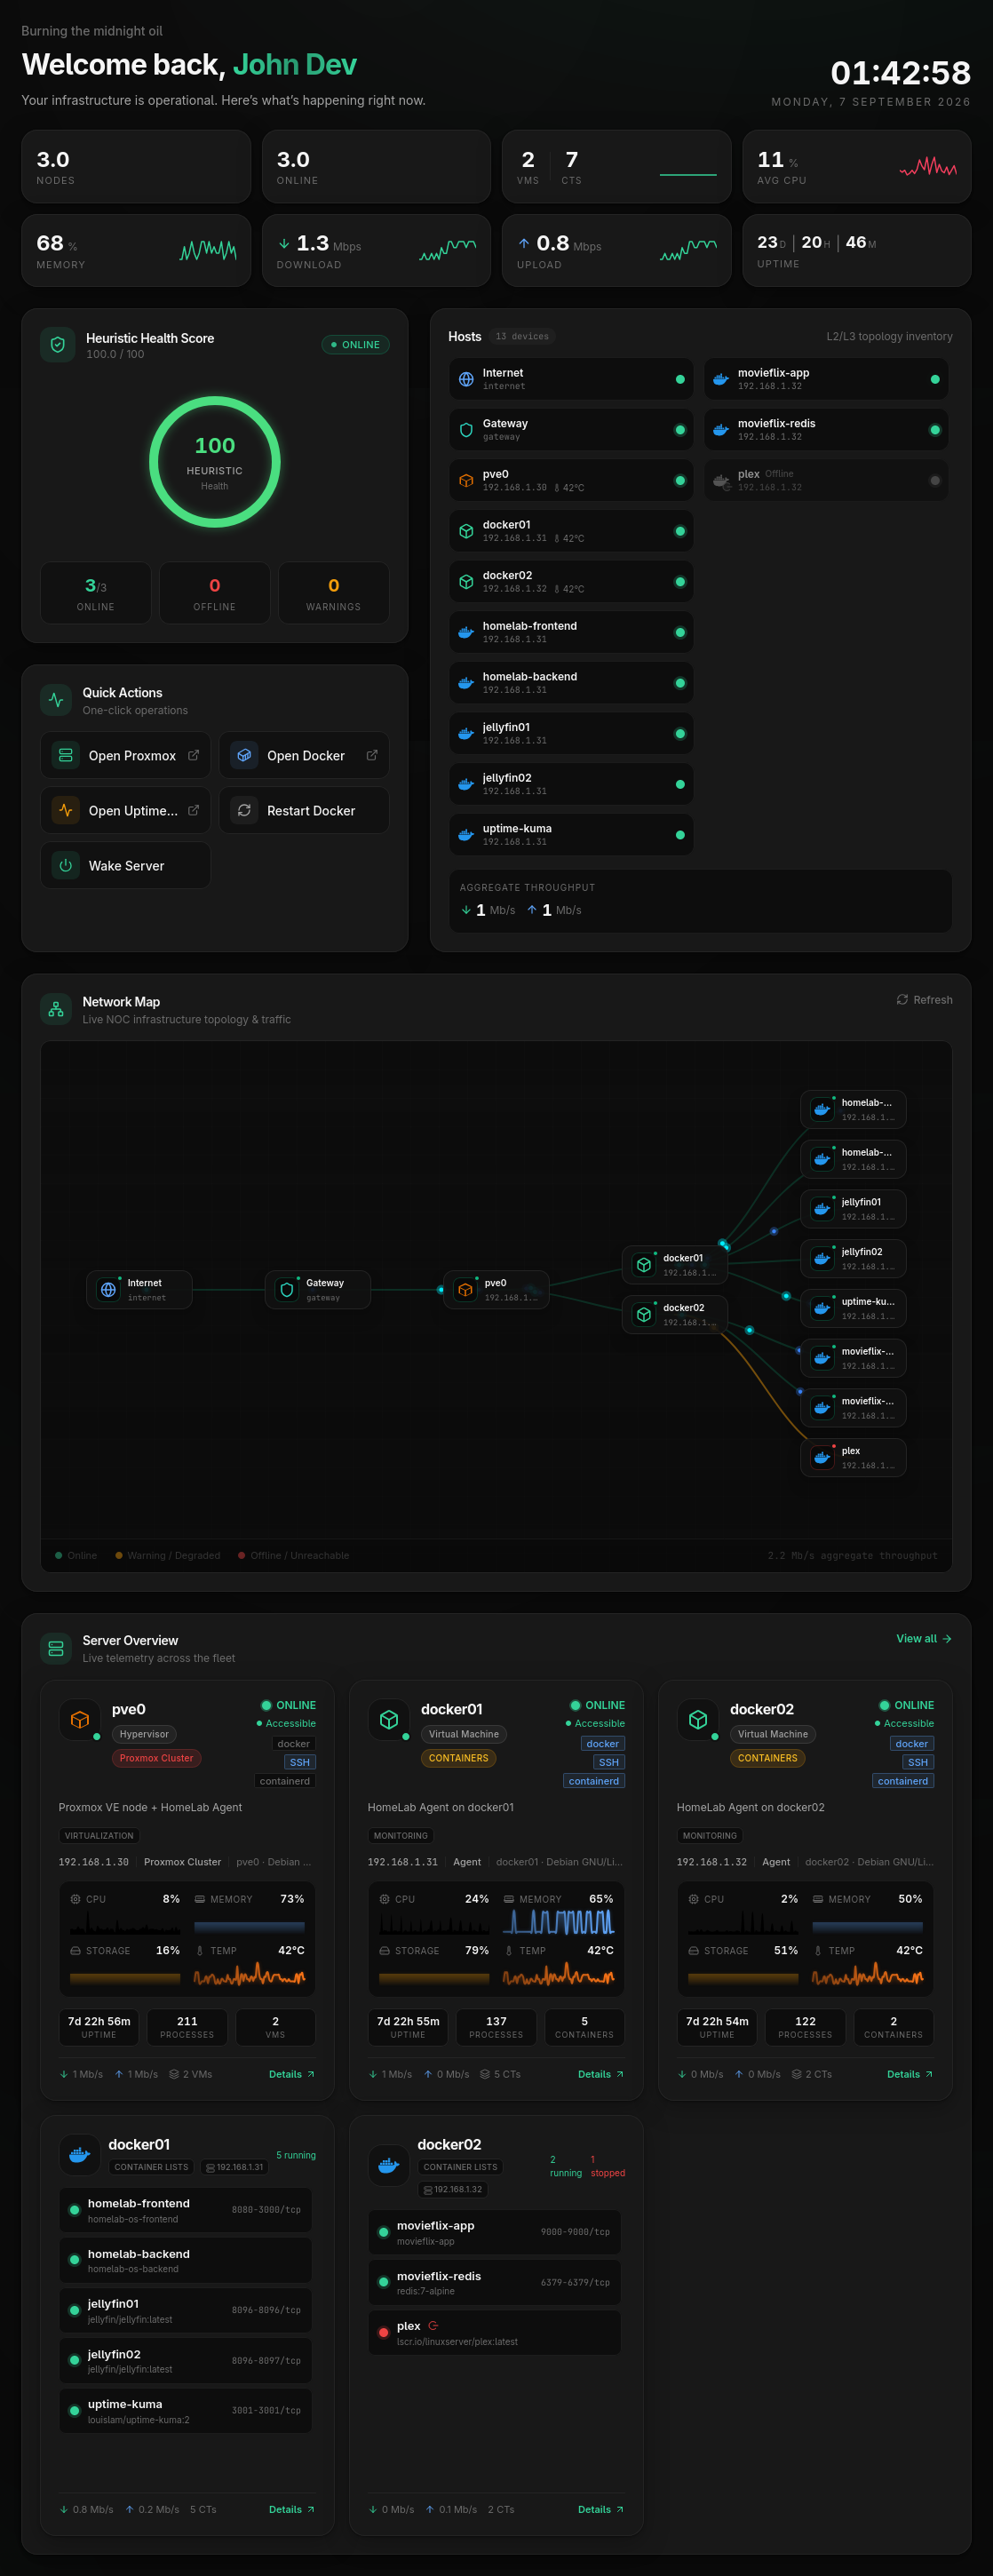
Task: Click the 100 Heuristic Health ring gauge
Action: (215, 462)
